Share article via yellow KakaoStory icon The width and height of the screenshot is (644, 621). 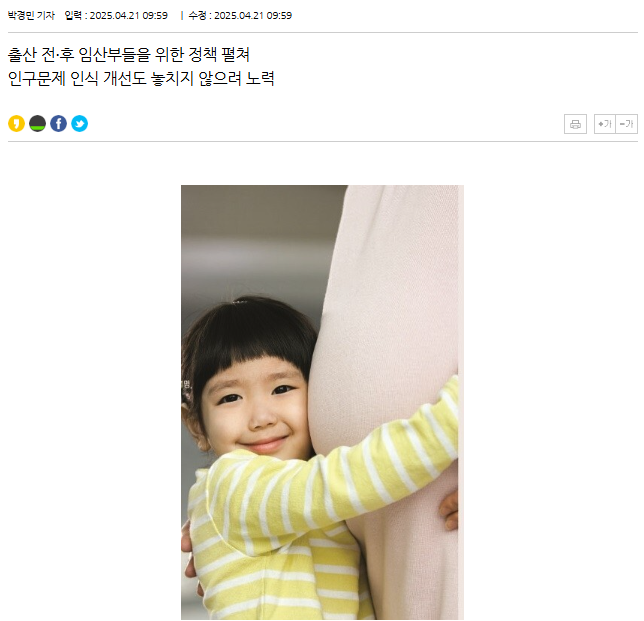(x=16, y=124)
